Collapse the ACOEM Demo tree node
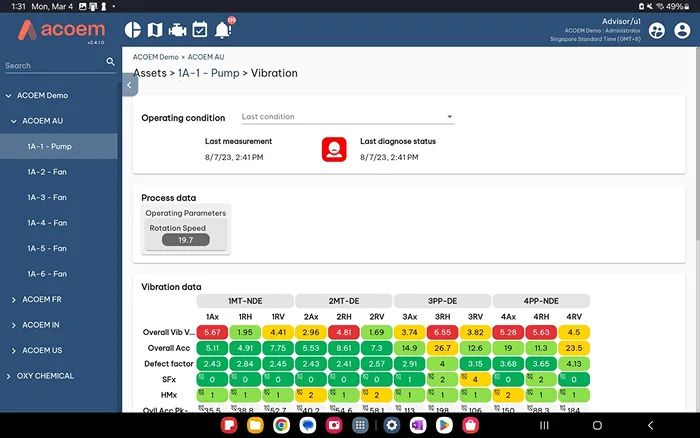This screenshot has height=438, width=700. click(8, 96)
